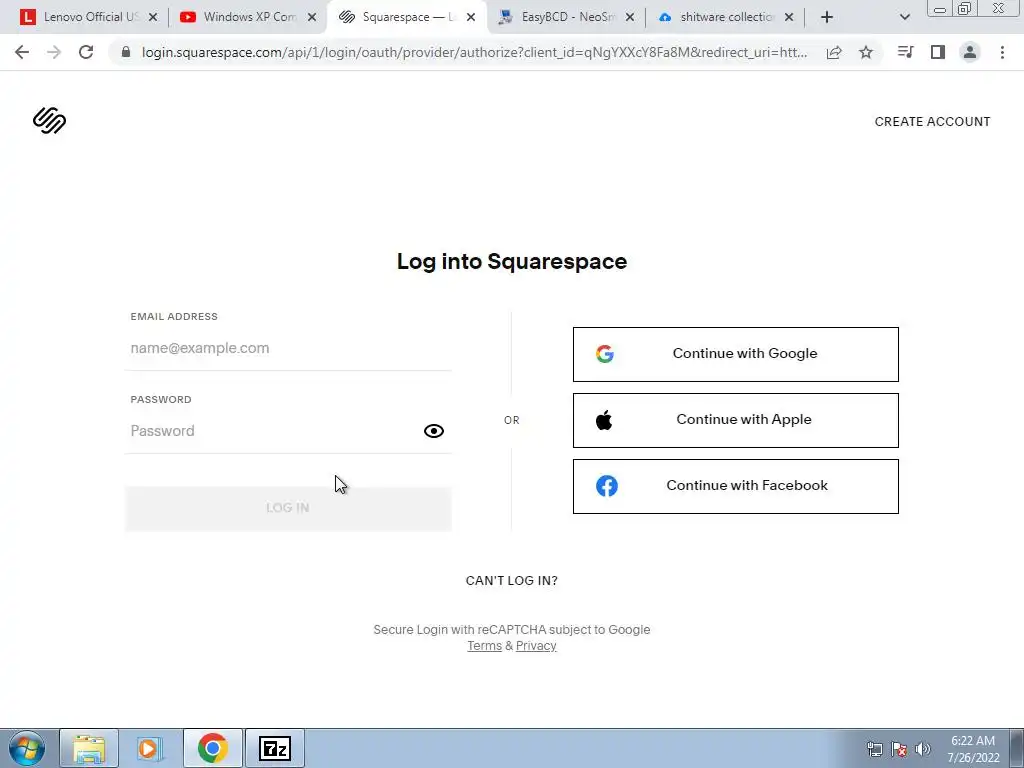Click the network tray icon
The height and width of the screenshot is (768, 1024).
[874, 749]
